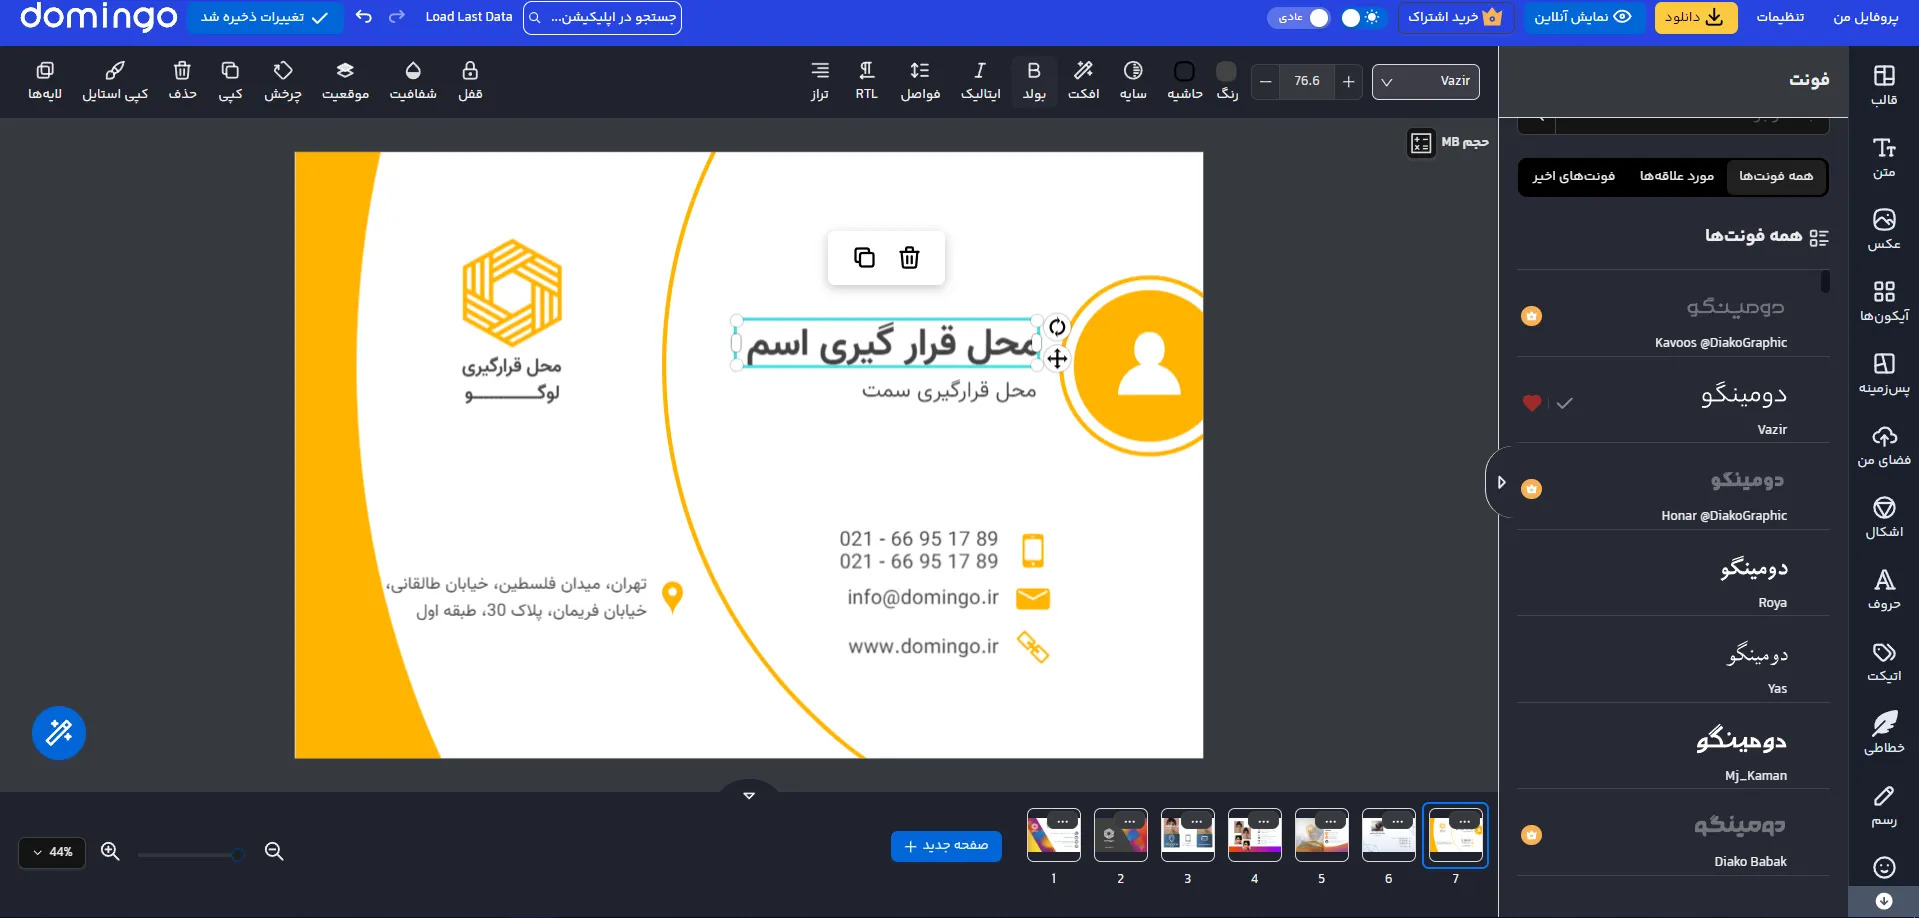Undo the last change
Screen dimensions: 1919x918
point(364,17)
